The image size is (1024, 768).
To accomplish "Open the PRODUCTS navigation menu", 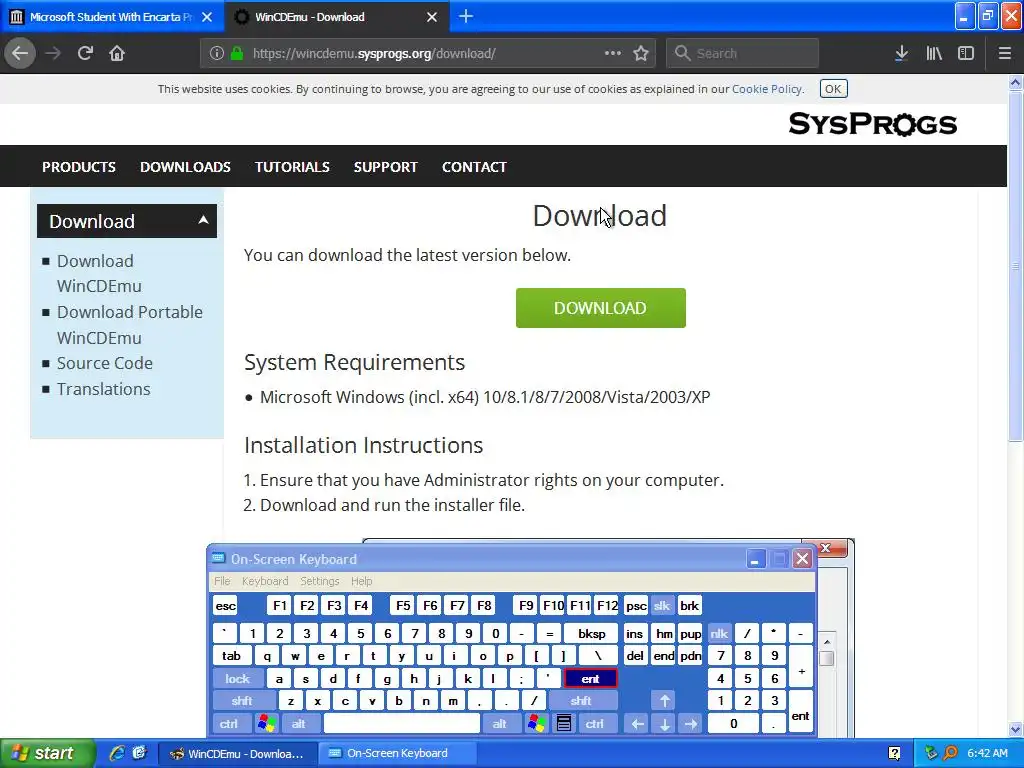I will point(79,167).
